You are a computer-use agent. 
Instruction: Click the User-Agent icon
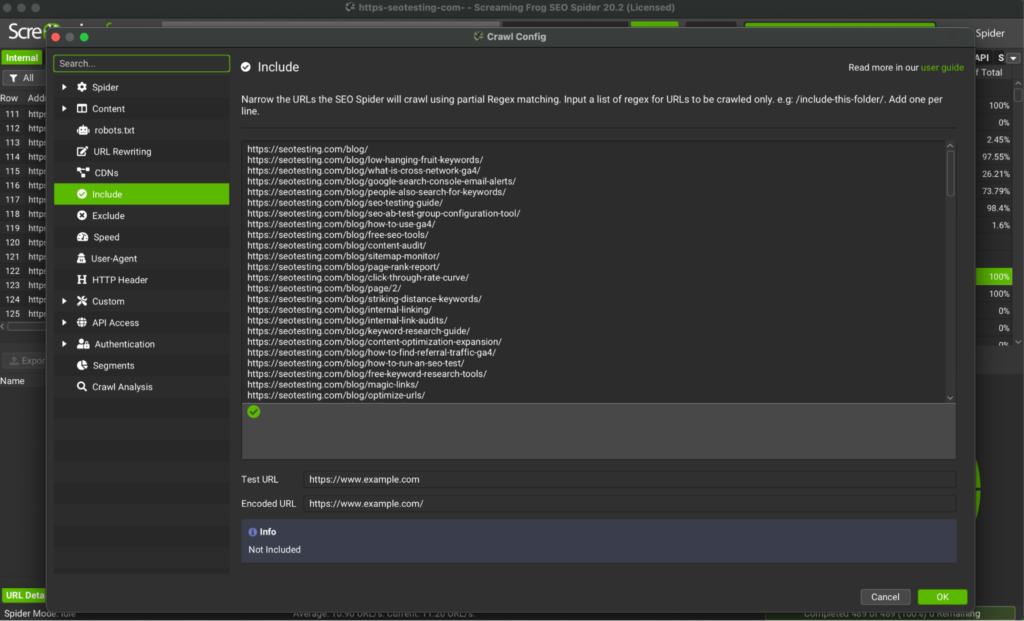tap(83, 258)
